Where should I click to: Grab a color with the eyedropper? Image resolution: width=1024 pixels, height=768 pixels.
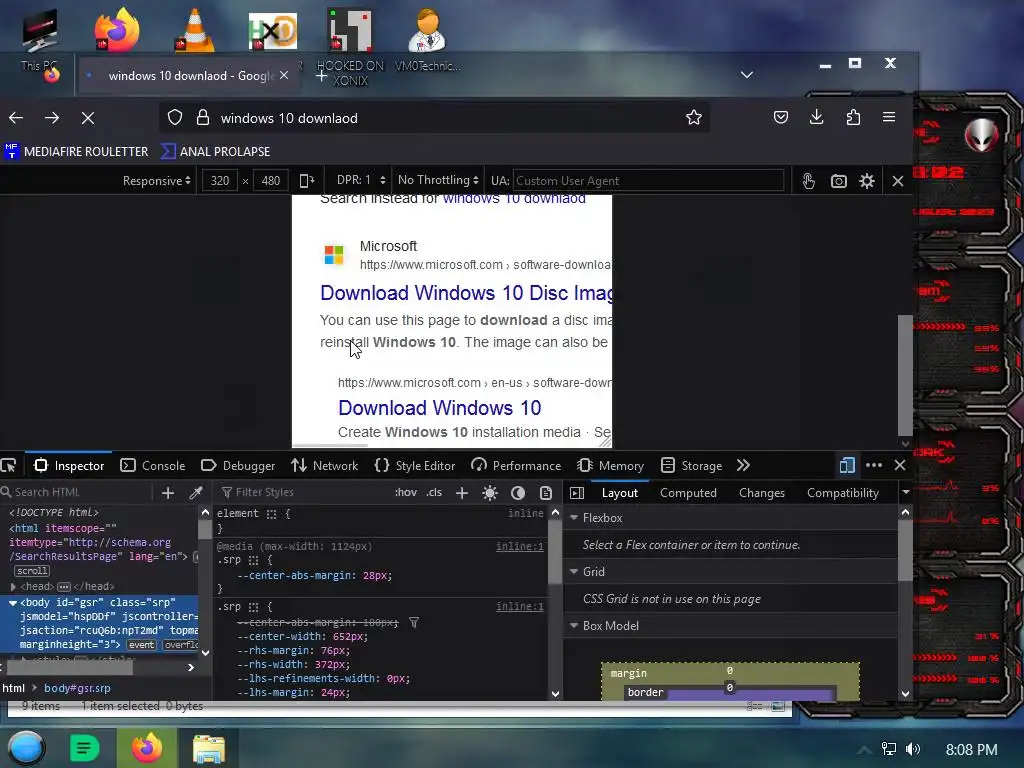[x=195, y=492]
